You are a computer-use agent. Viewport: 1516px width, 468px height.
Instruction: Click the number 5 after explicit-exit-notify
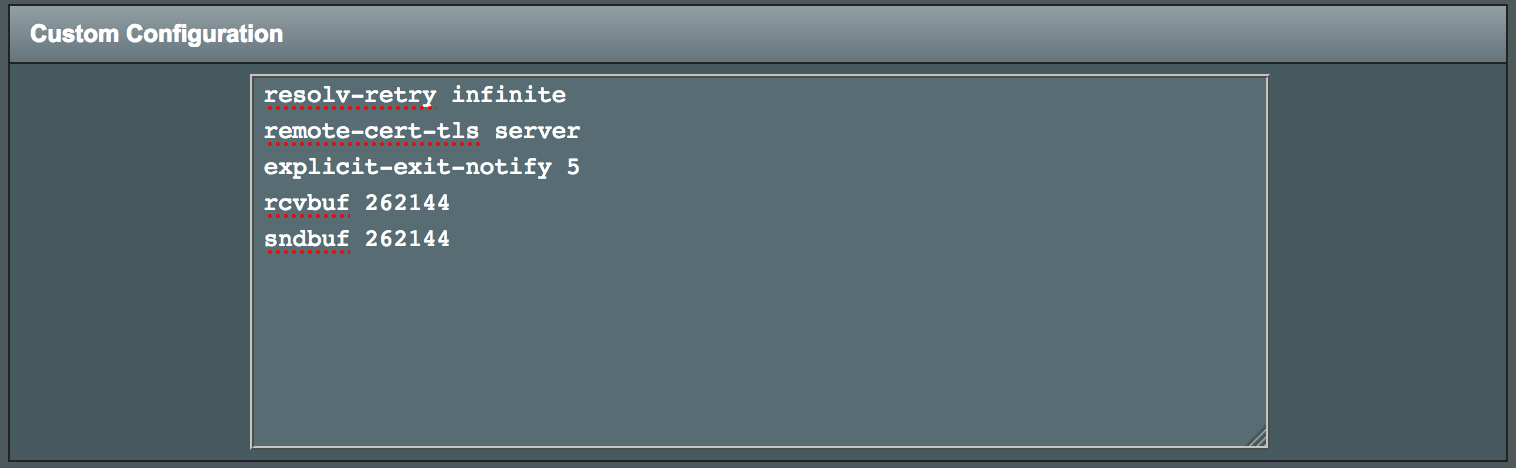[x=573, y=167]
